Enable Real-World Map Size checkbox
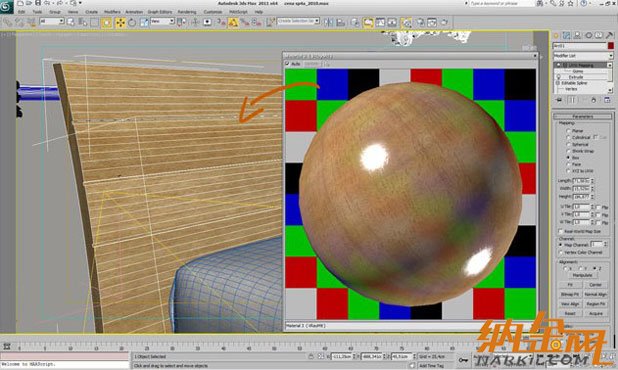This screenshot has height=370, width=618. [560, 231]
